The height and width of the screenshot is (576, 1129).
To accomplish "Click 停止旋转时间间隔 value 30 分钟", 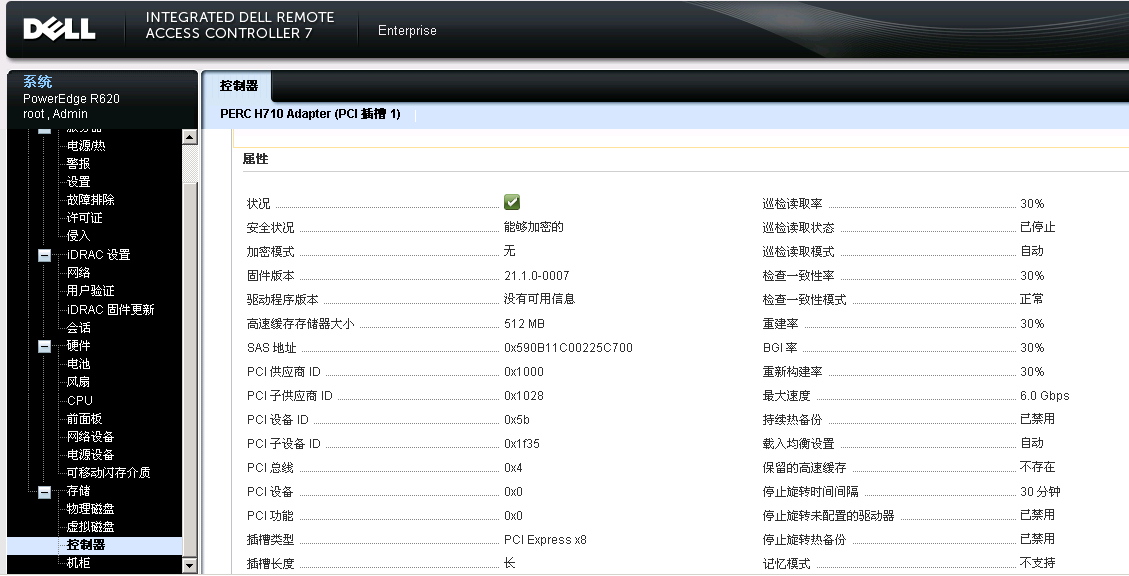I will click(1040, 492).
